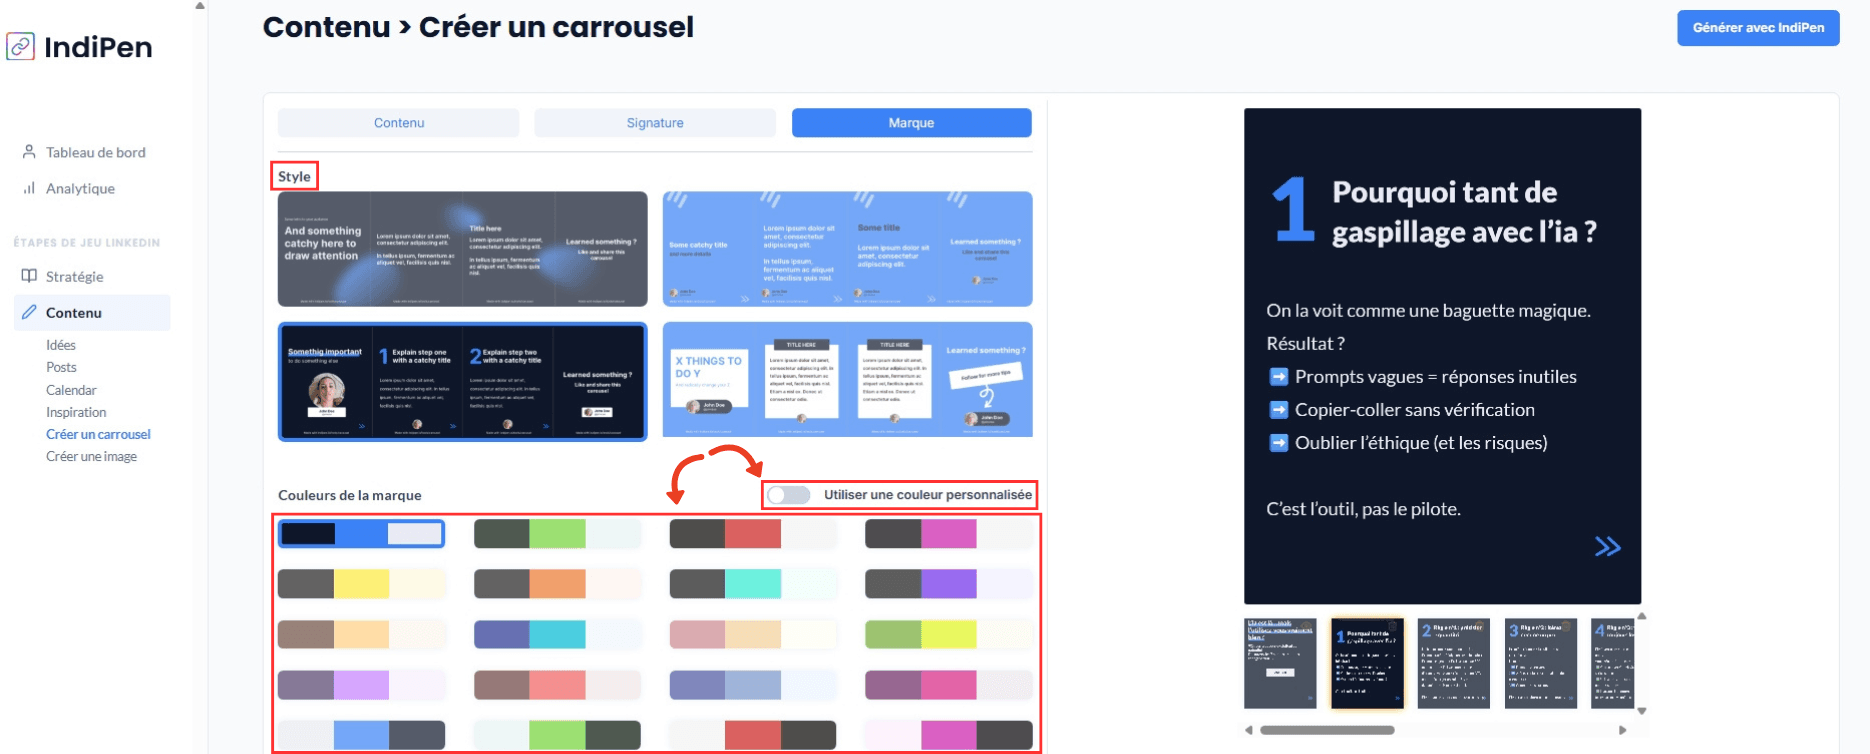This screenshot has height=754, width=1870.
Task: Open the Créer une image link
Action: (91, 456)
